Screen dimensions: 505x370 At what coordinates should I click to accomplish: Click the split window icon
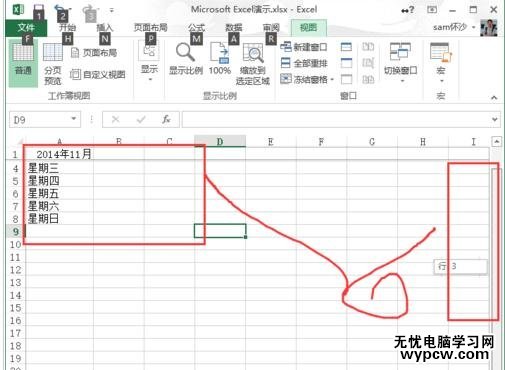346,47
